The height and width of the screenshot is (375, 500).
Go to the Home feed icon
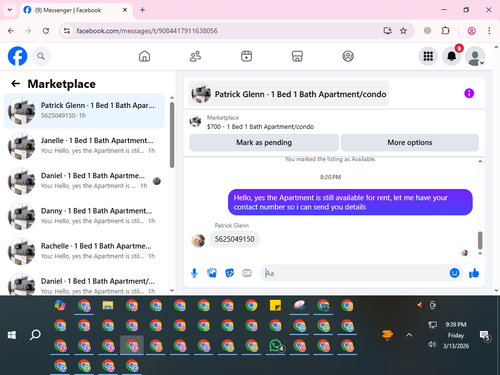coord(144,56)
